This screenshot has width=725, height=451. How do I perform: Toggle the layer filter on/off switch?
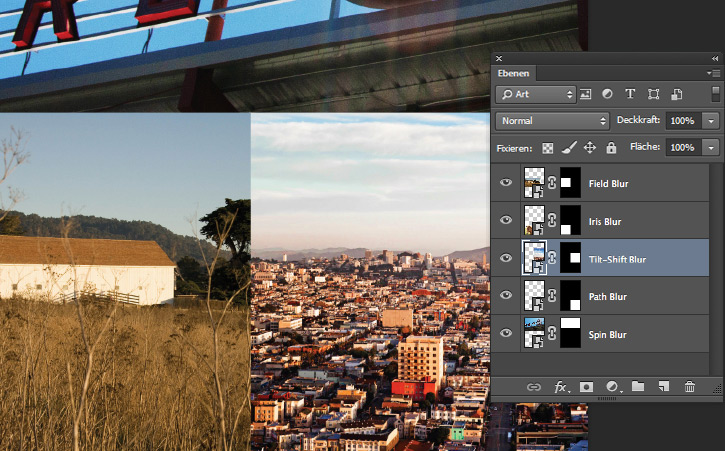click(x=715, y=94)
